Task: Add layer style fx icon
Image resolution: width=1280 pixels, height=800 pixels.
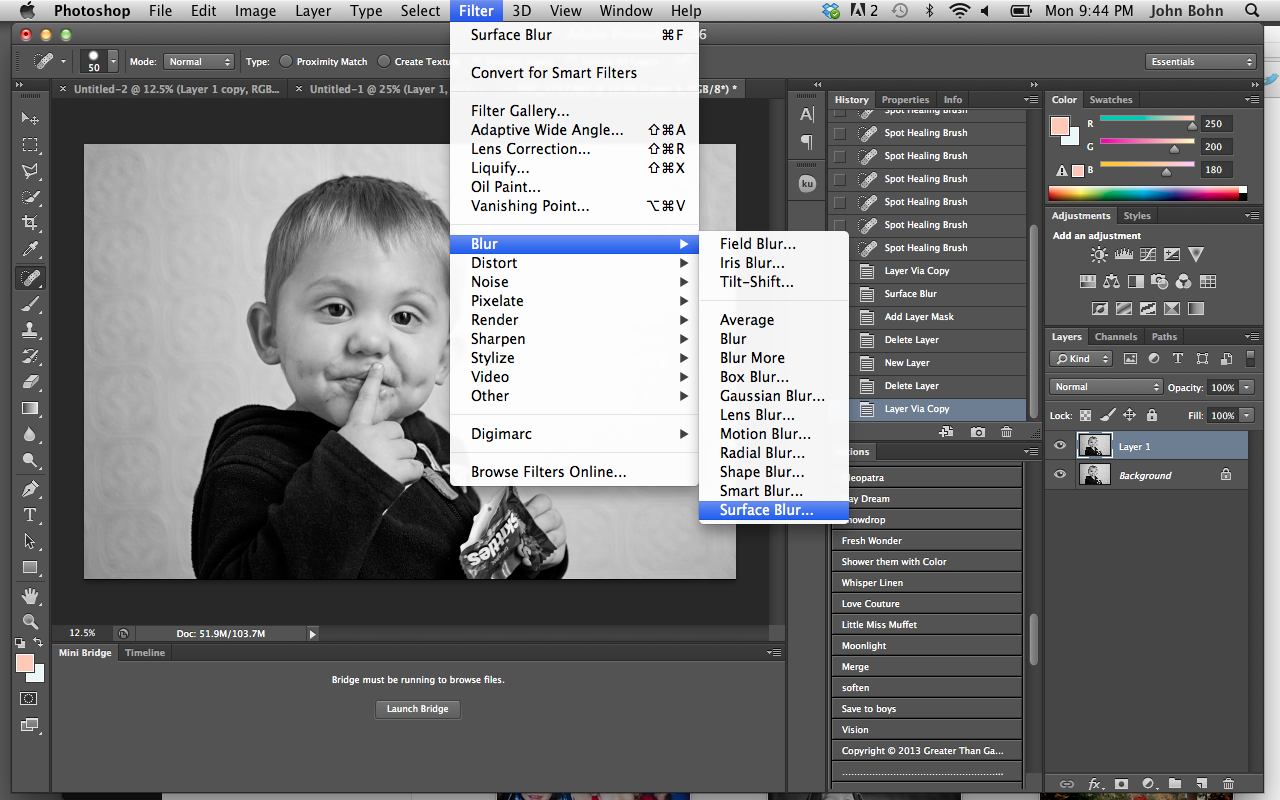Action: click(x=1095, y=784)
